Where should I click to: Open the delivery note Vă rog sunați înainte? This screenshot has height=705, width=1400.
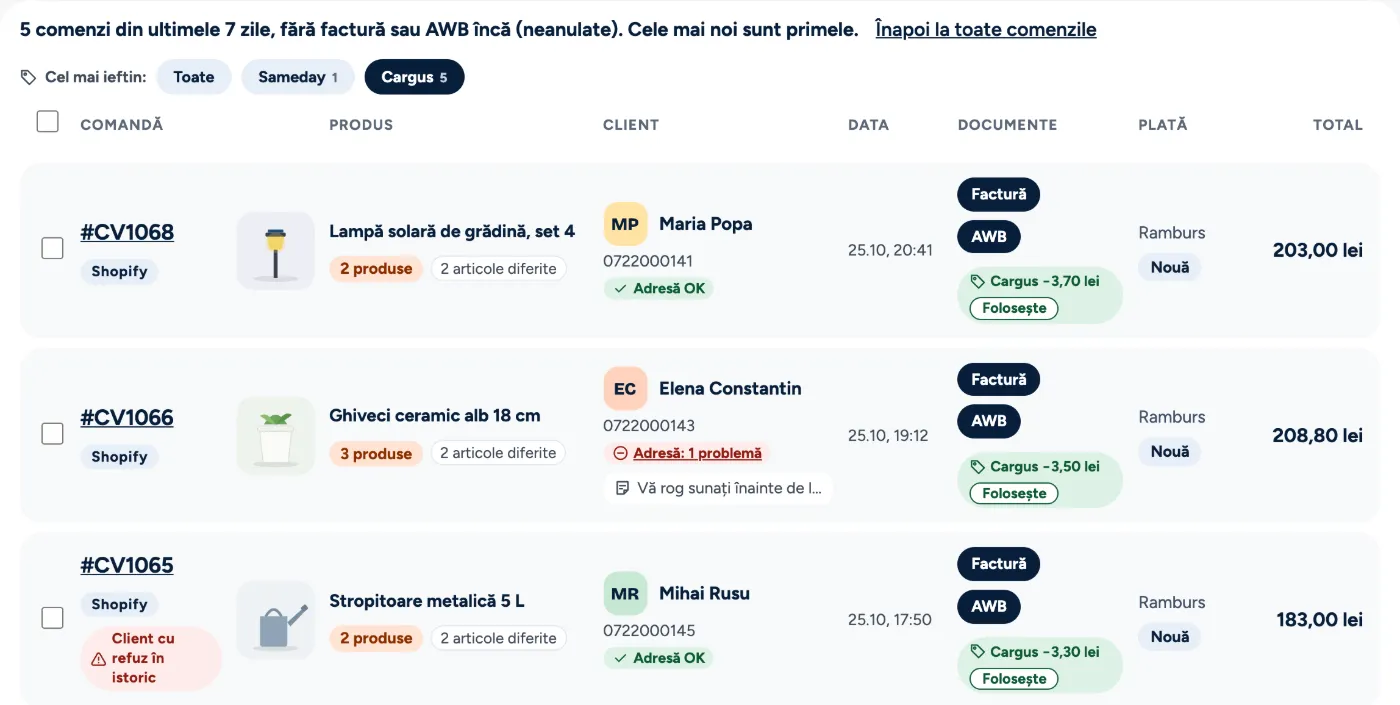[718, 488]
